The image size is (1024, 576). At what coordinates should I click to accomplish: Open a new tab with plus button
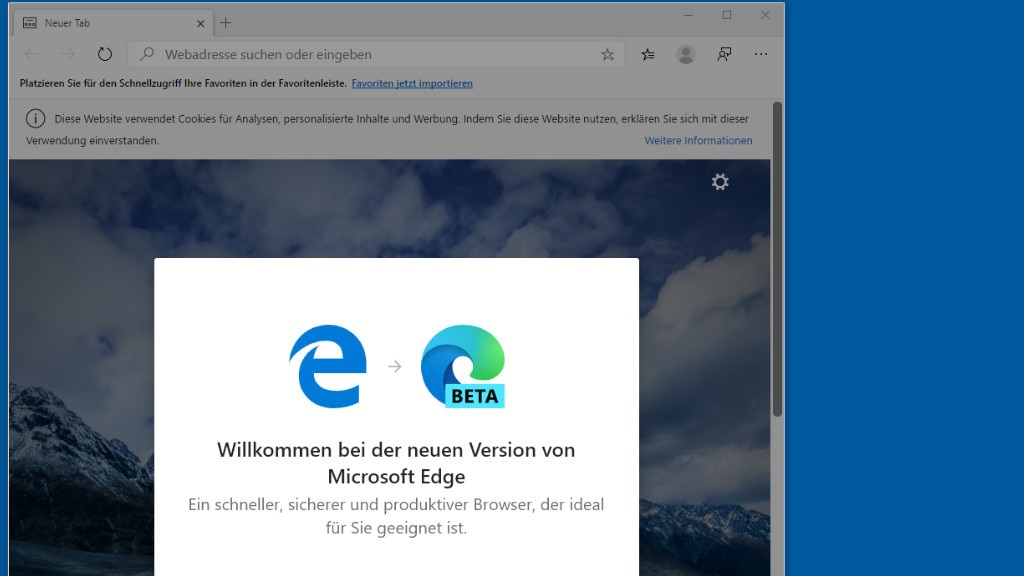(225, 23)
